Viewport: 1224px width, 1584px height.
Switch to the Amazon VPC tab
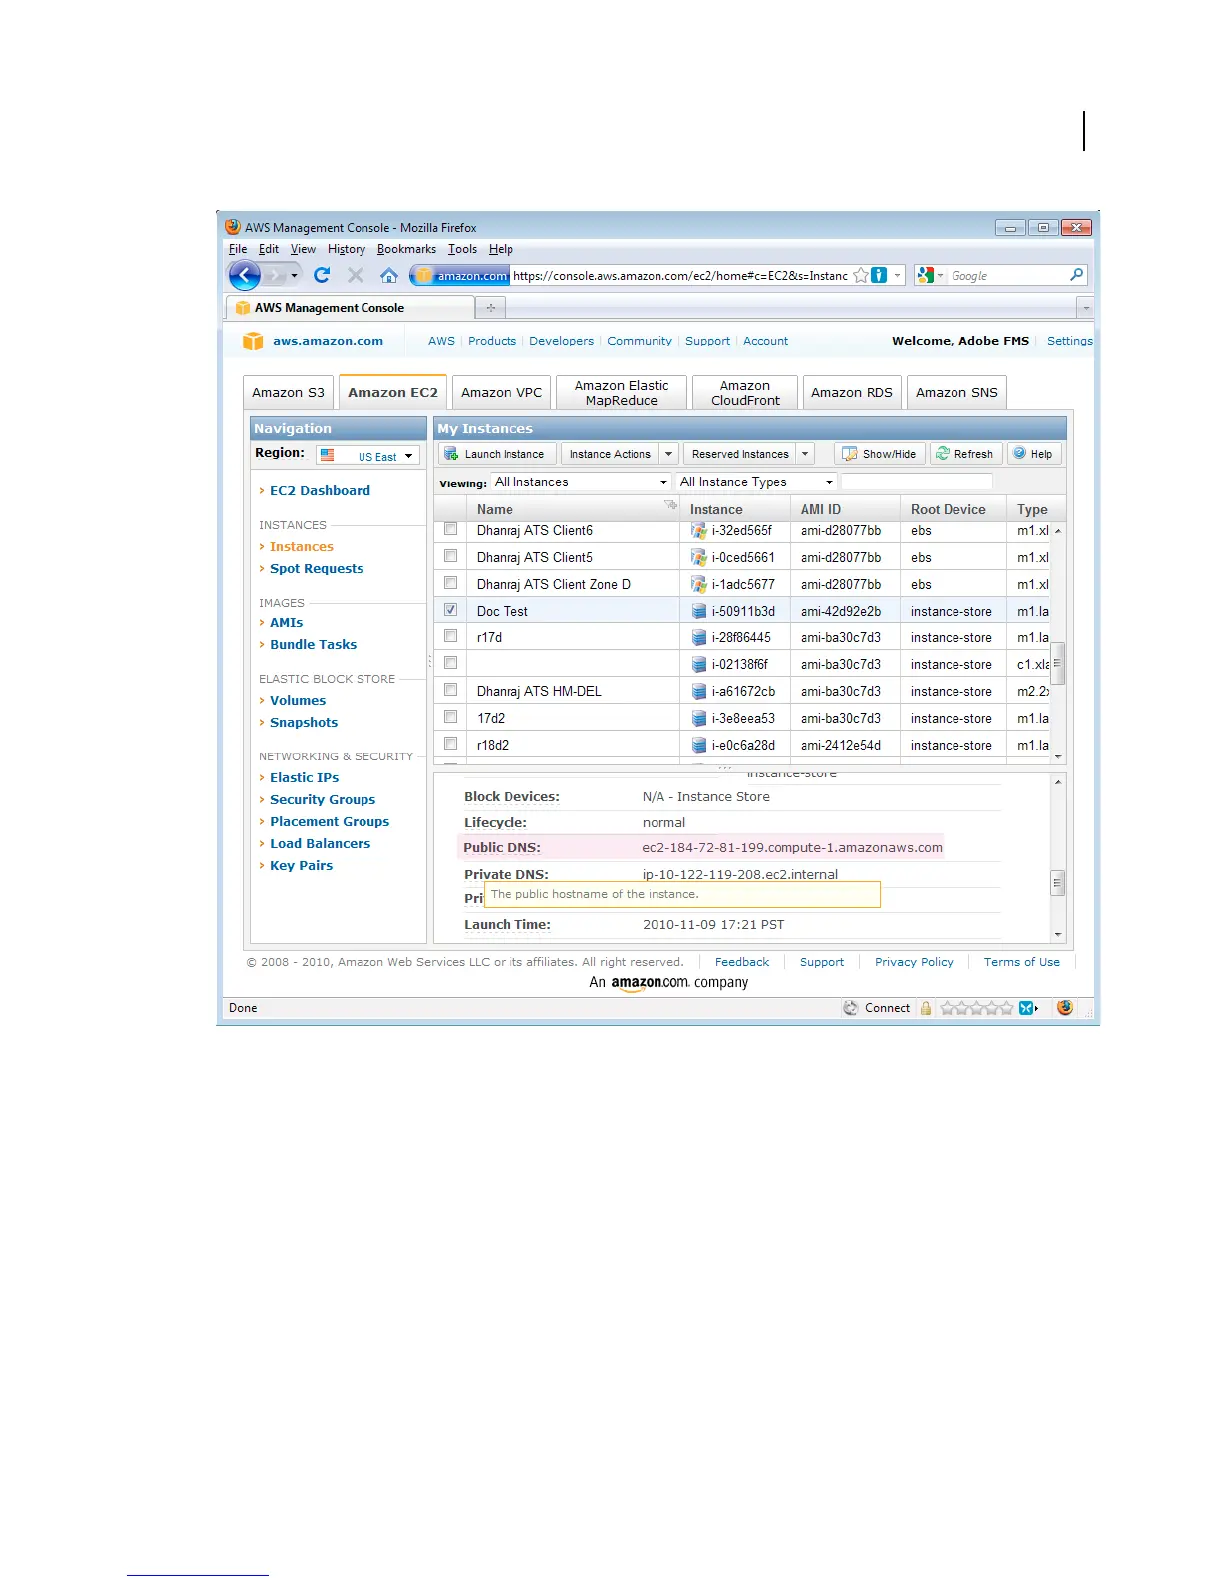(x=501, y=392)
